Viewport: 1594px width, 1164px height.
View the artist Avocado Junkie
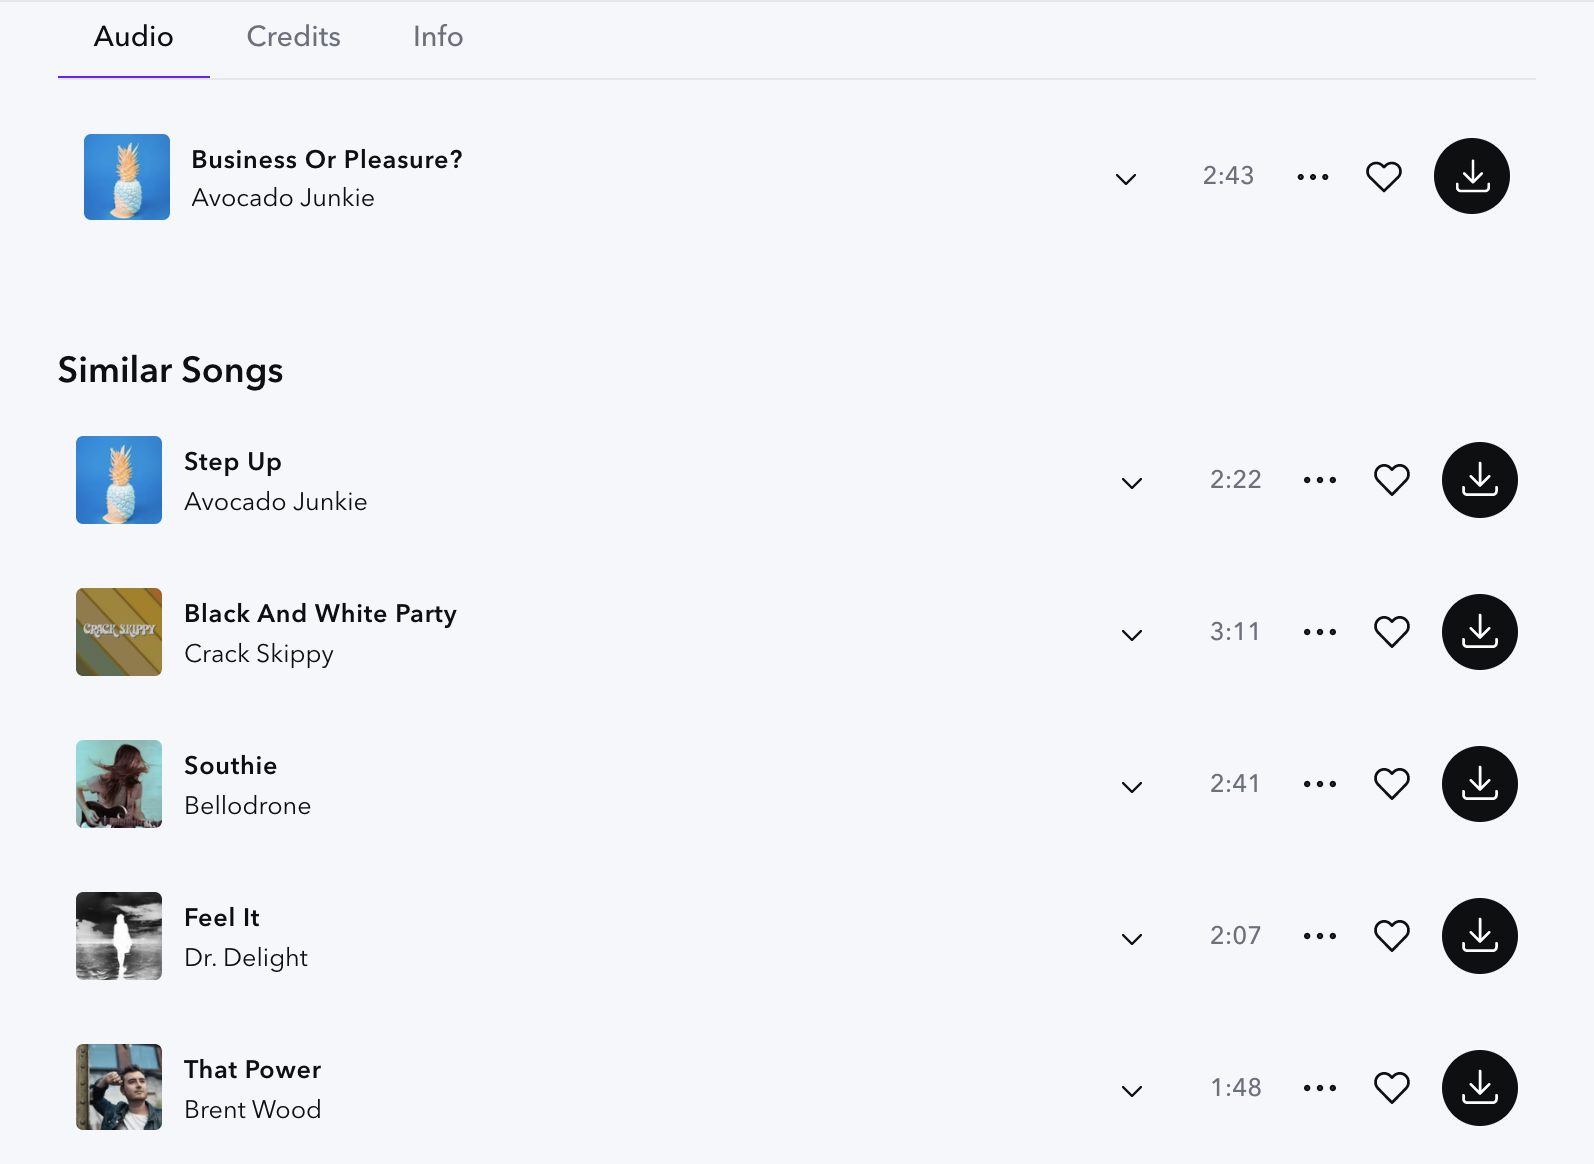[x=282, y=197]
